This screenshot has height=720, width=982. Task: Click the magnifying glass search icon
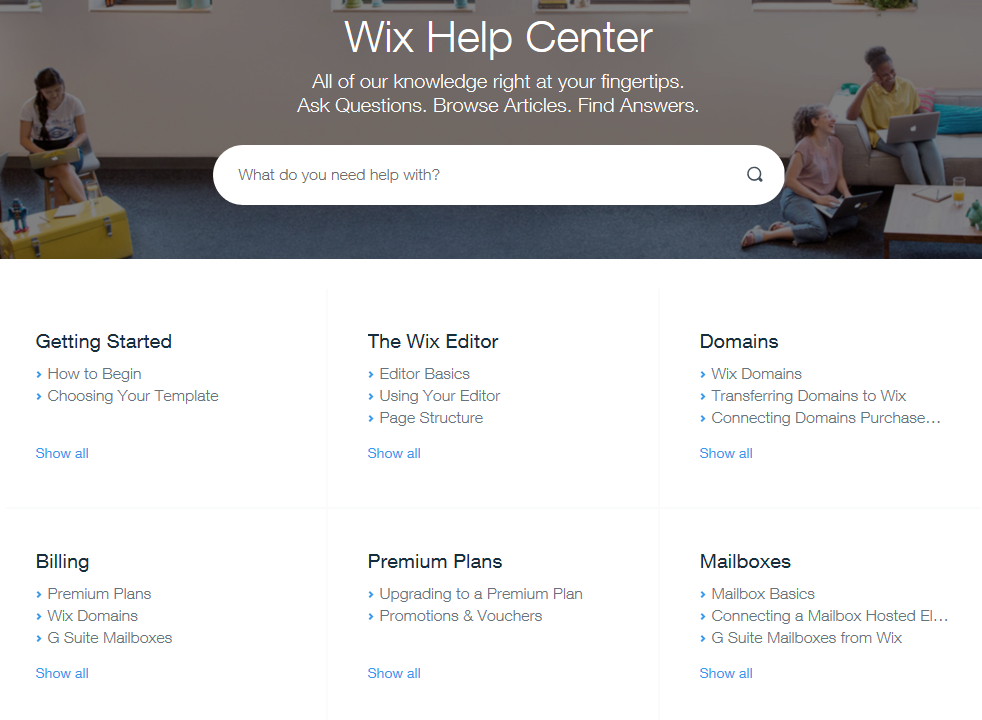755,175
